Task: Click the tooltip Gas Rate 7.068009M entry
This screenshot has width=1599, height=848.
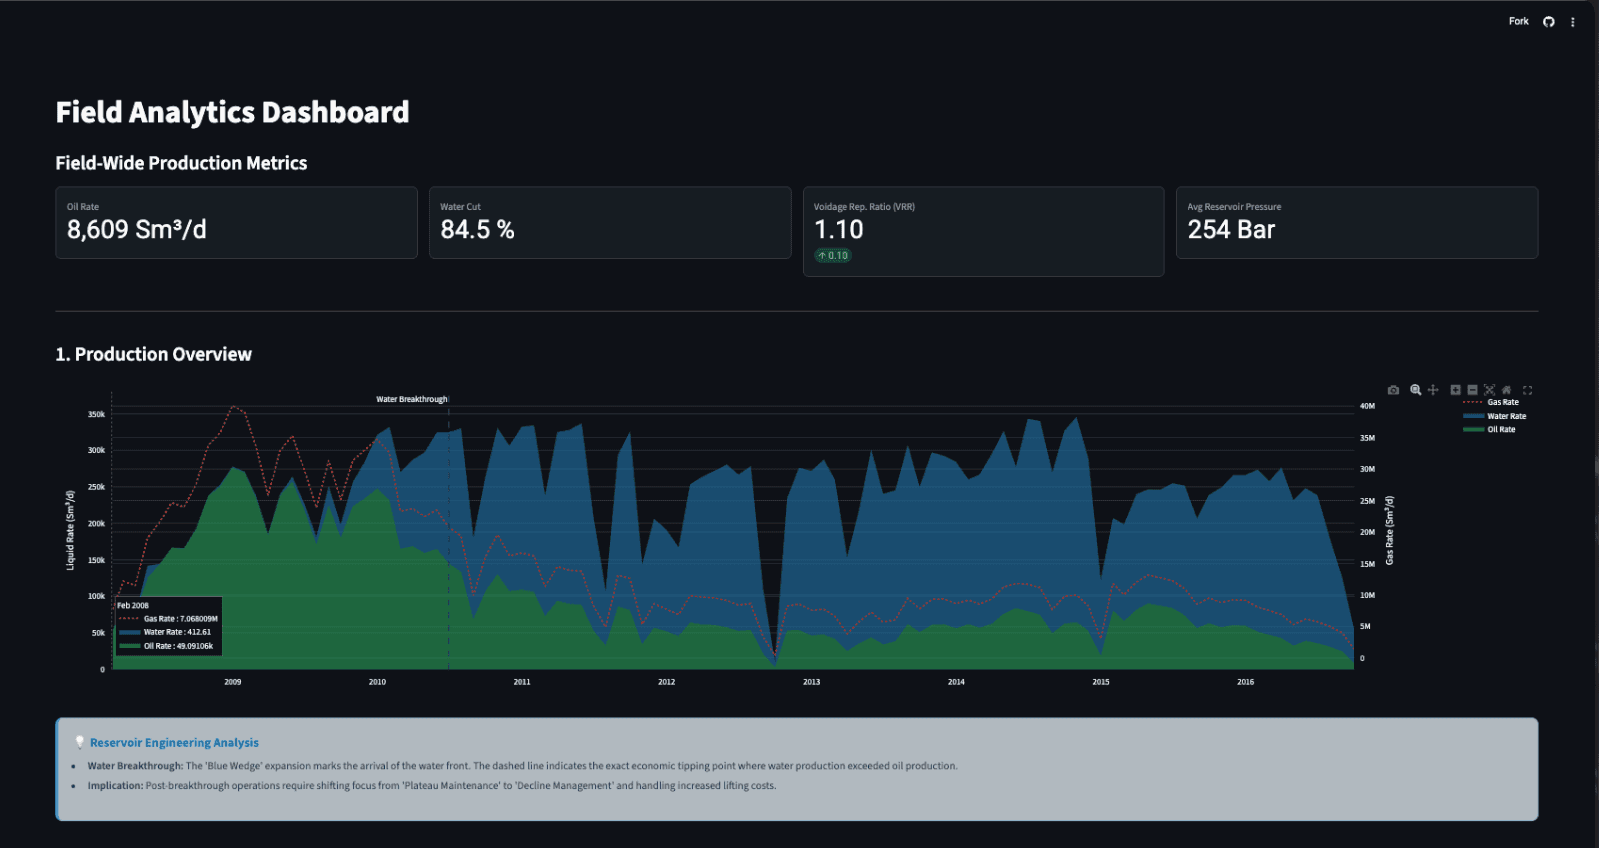Action: click(168, 619)
